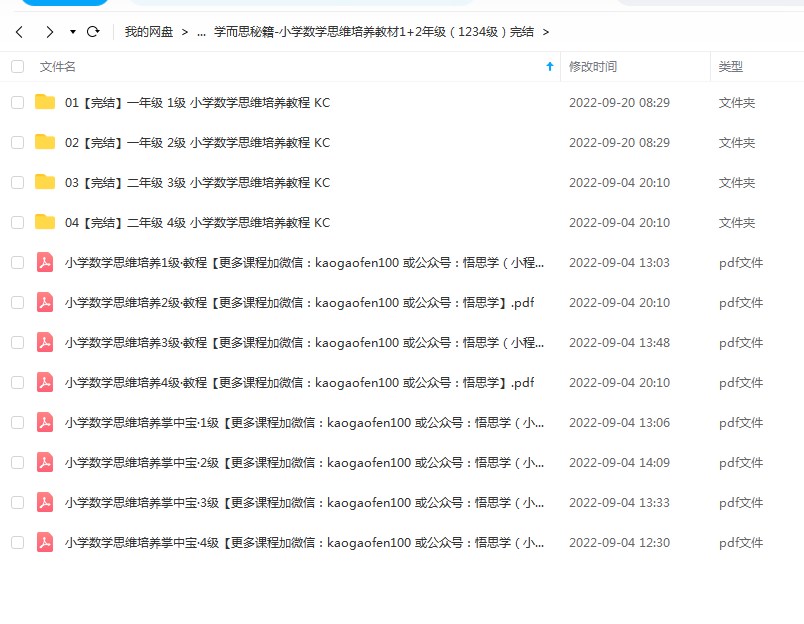Check the box for 掌中宝·2级 pdf
The image size is (804, 624).
[17, 462]
